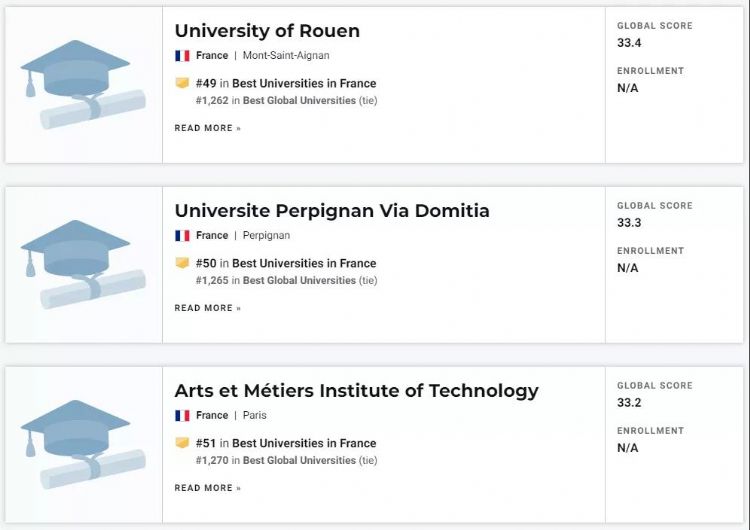Click the French flag icon under Arts et Métiers
This screenshot has height=530, width=750.
pos(182,416)
